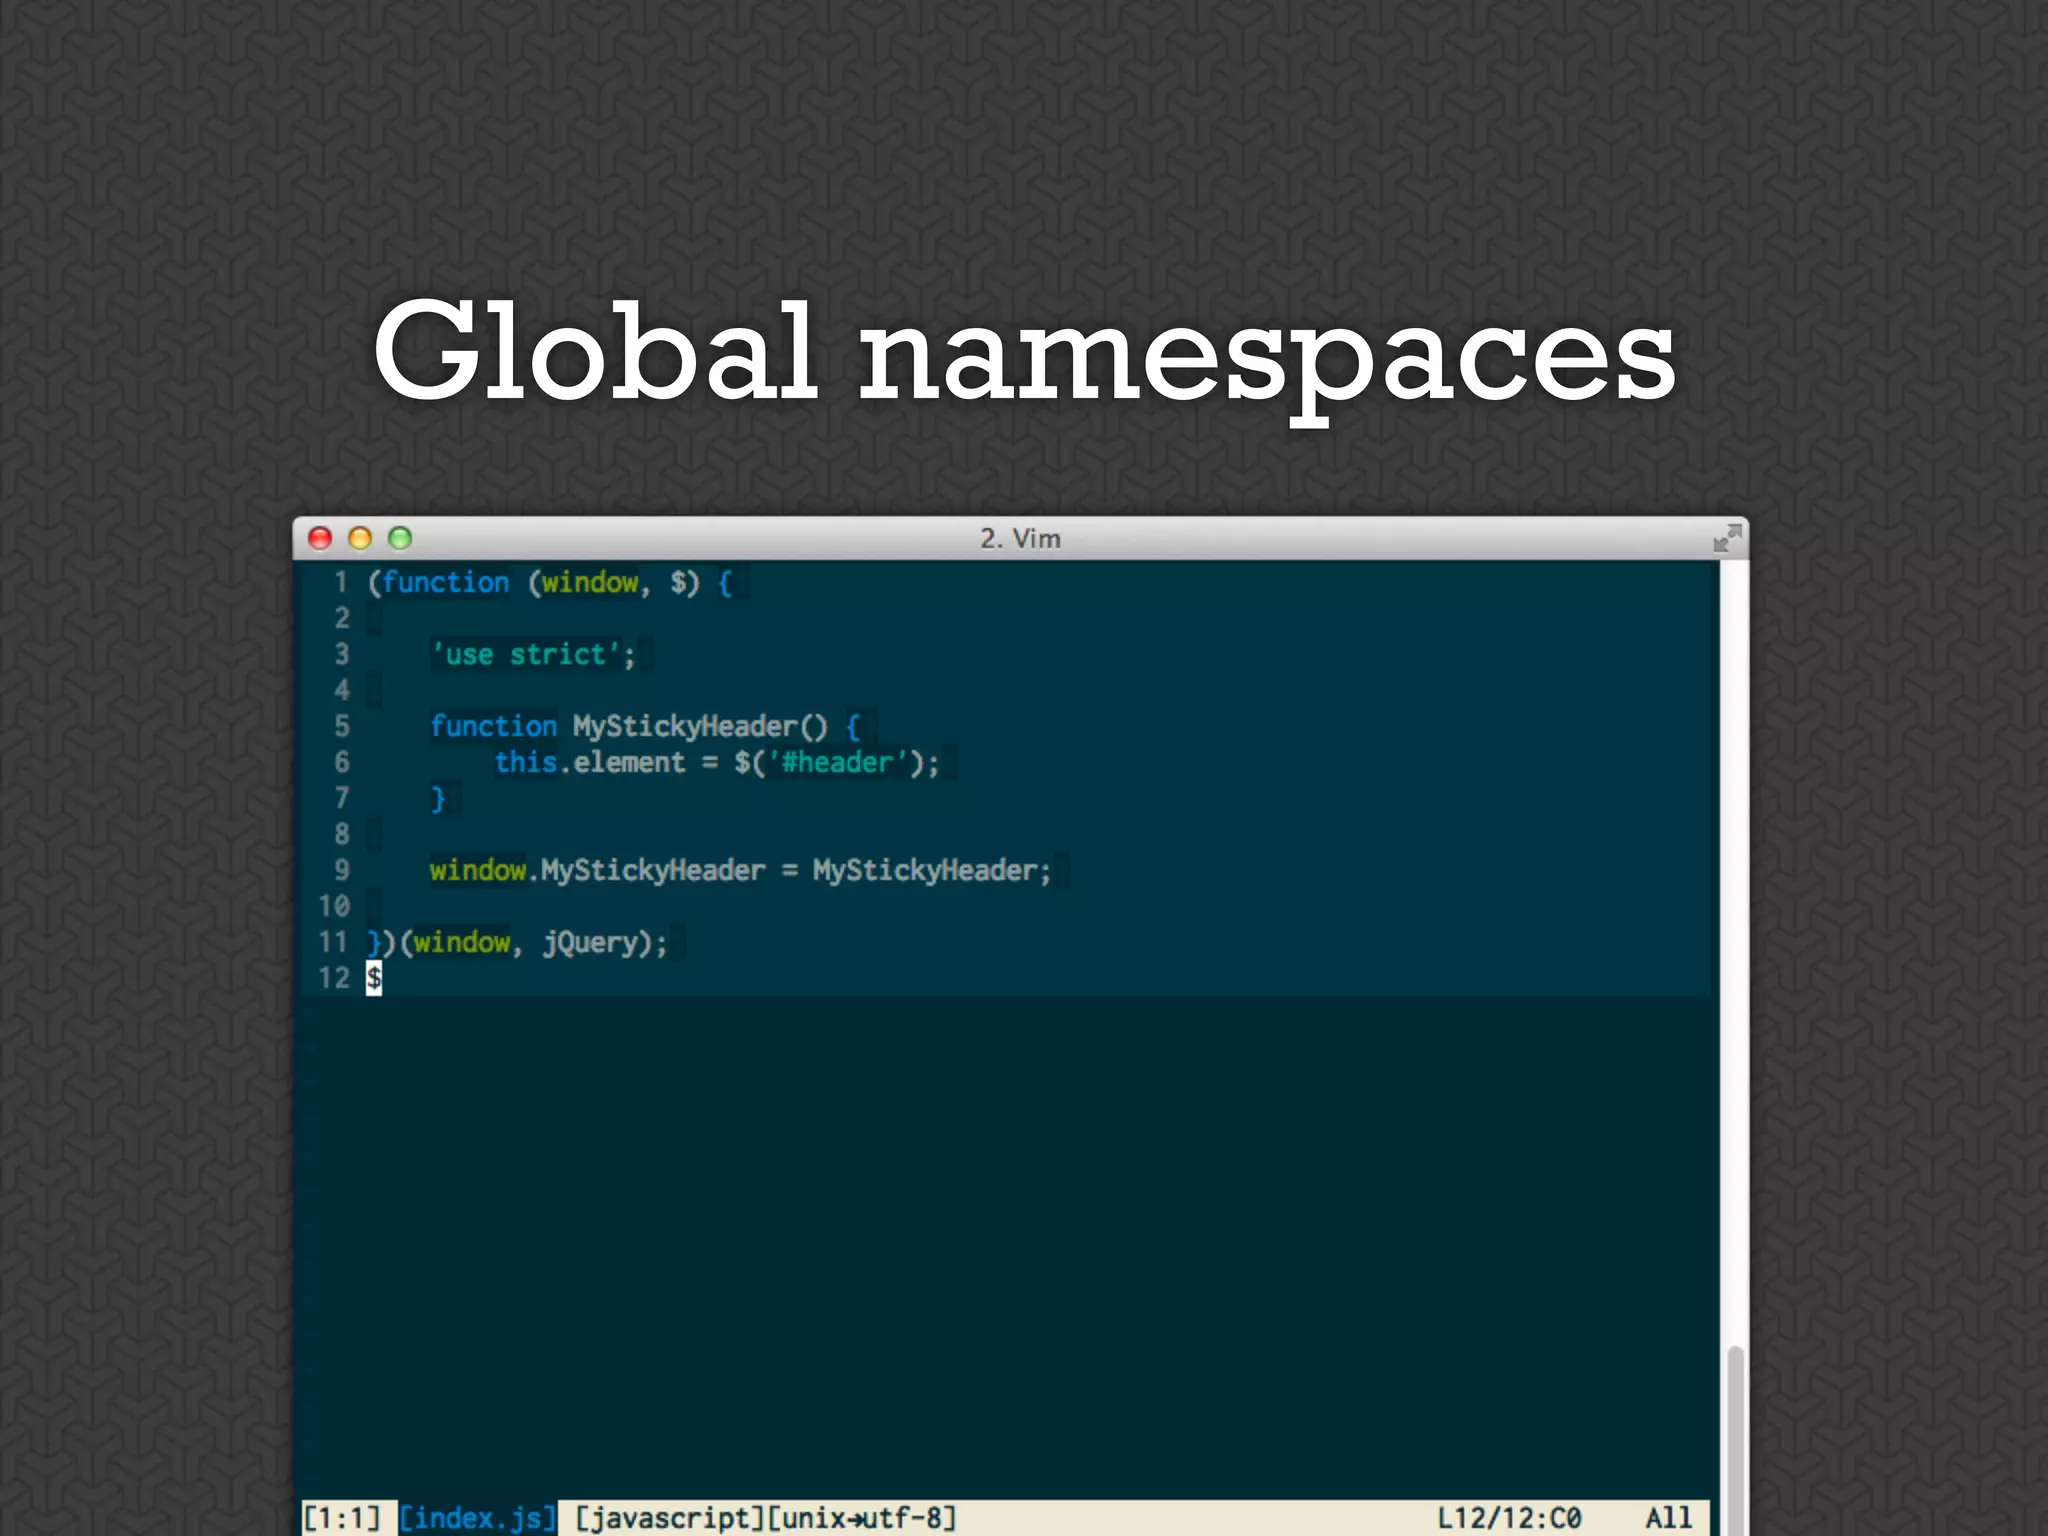Click the Vim window vertical scrollbar thumb

[1735, 1441]
